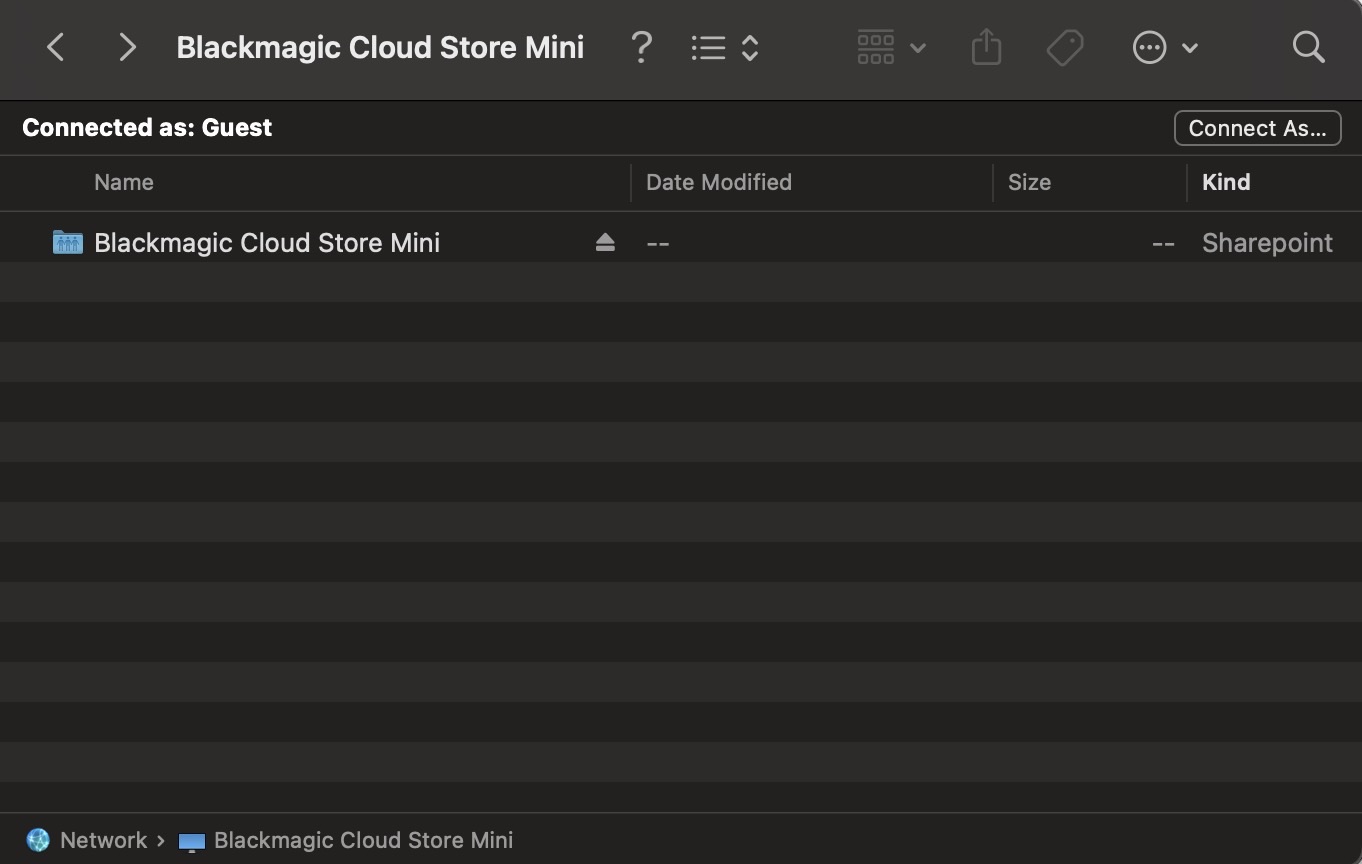Viewport: 1362px width, 864px height.
Task: Select the Blackmagic Cloud Store Mini share row
Action: pos(267,243)
